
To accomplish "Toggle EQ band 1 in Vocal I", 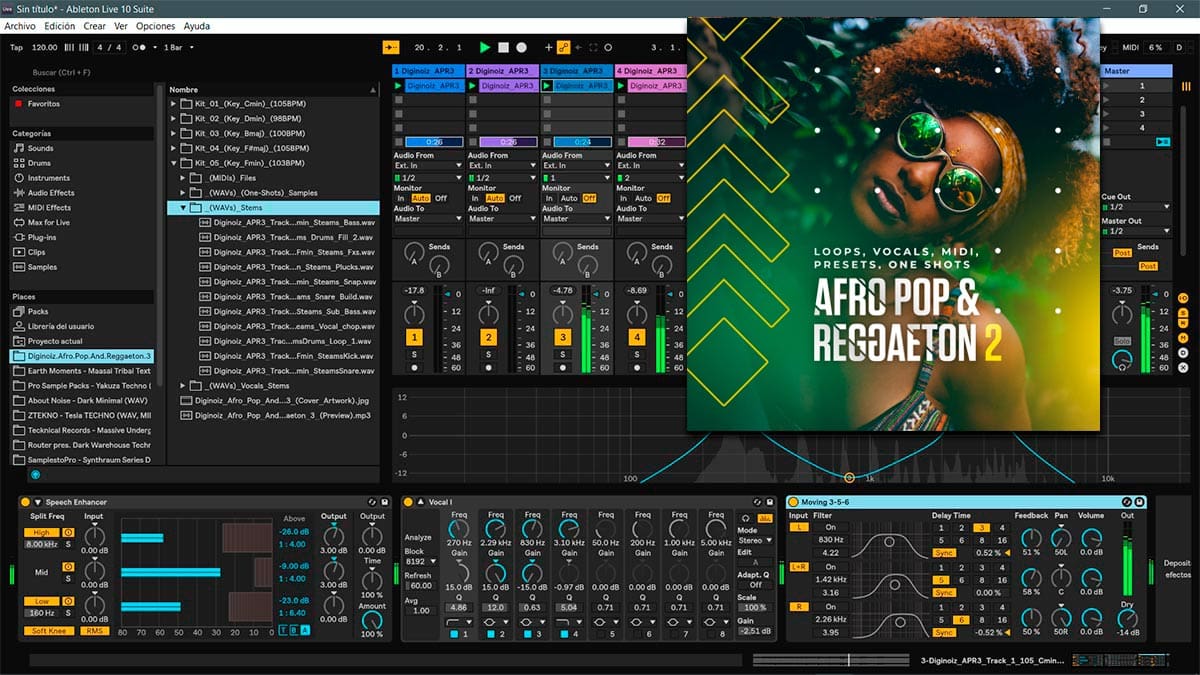I will point(452,634).
